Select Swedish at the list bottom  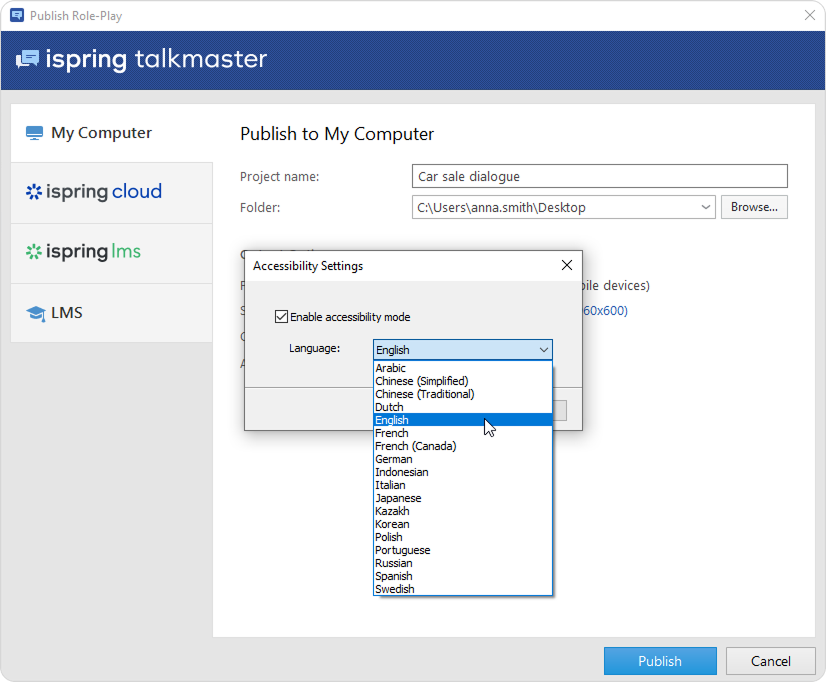394,589
